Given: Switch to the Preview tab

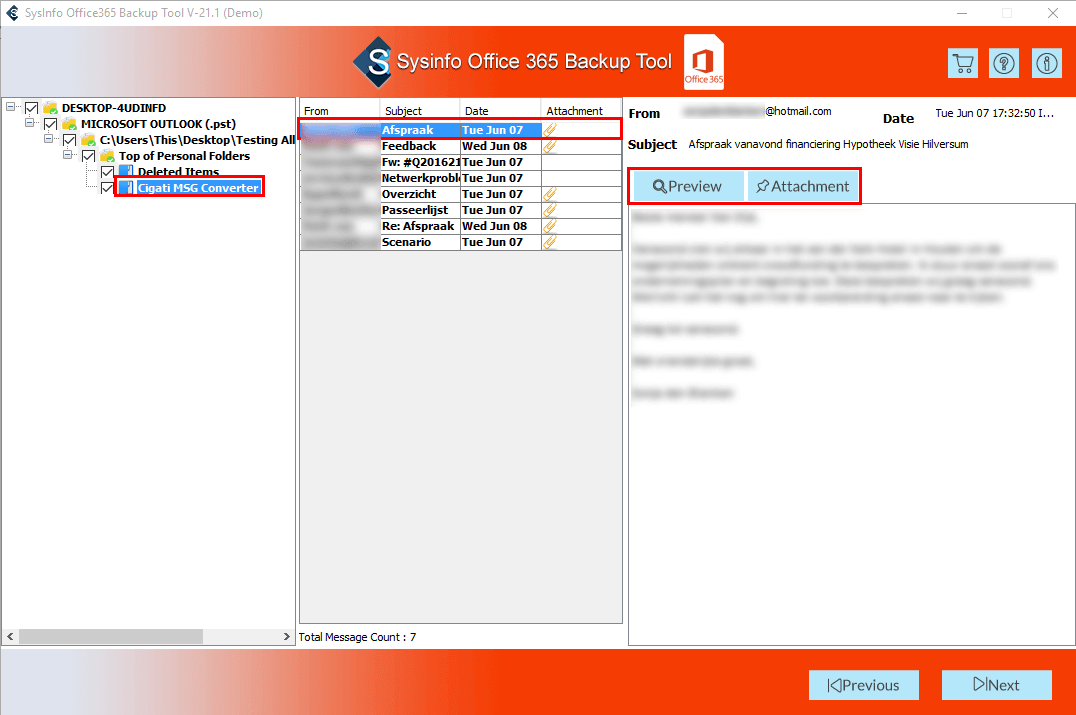Looking at the screenshot, I should tap(687, 186).
